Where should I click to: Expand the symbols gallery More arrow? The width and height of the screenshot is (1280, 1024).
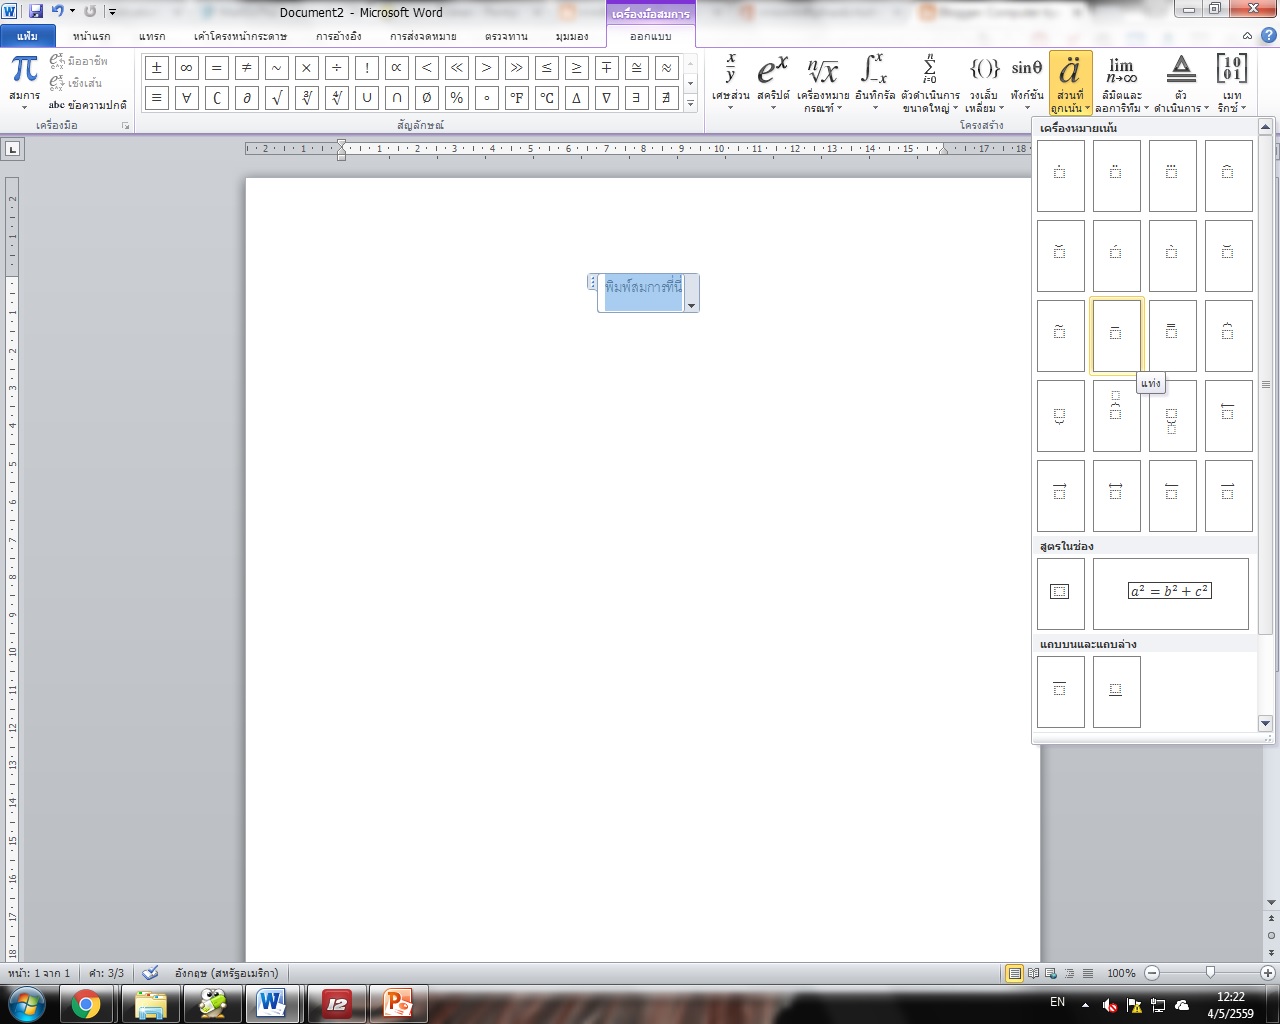(690, 104)
